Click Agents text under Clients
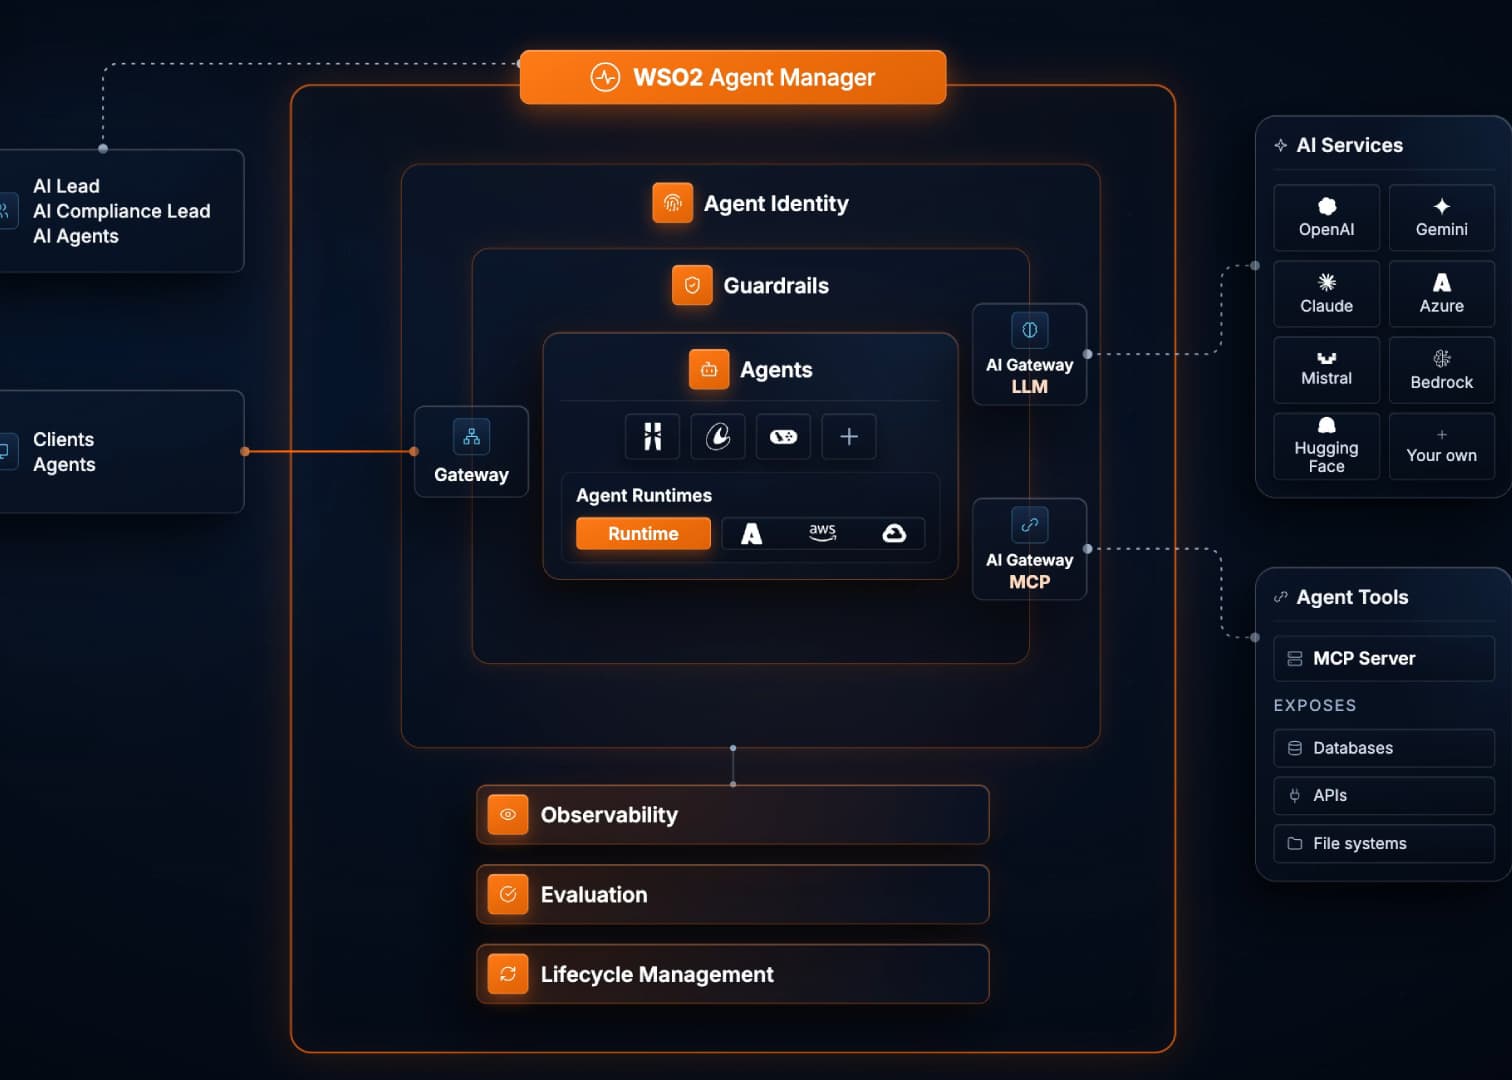1512x1080 pixels. [x=64, y=465]
